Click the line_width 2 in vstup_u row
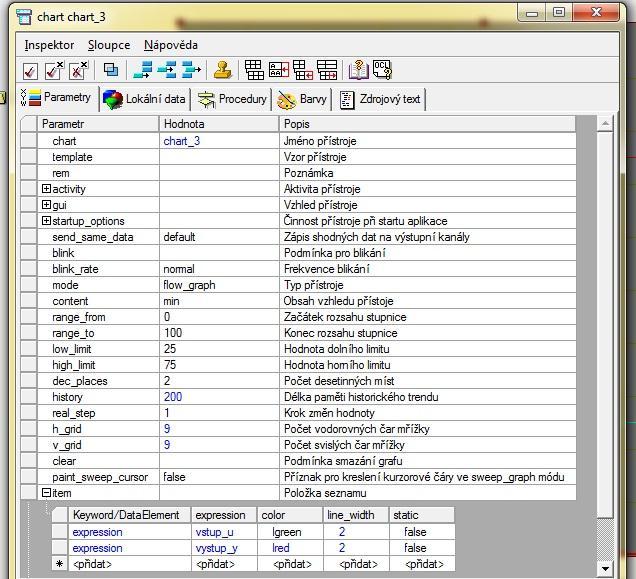Viewport: 636px width, 579px height. click(x=356, y=532)
